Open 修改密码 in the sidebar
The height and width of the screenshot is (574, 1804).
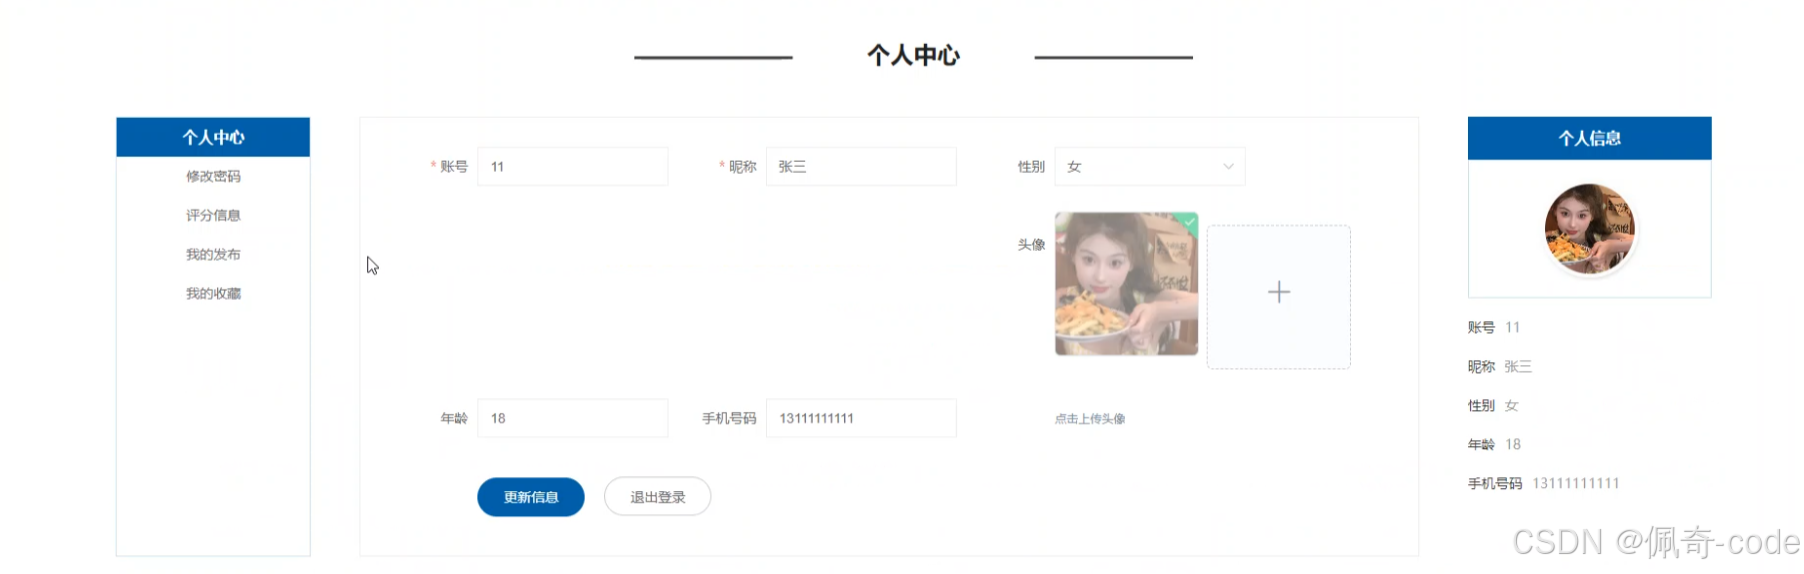(213, 176)
